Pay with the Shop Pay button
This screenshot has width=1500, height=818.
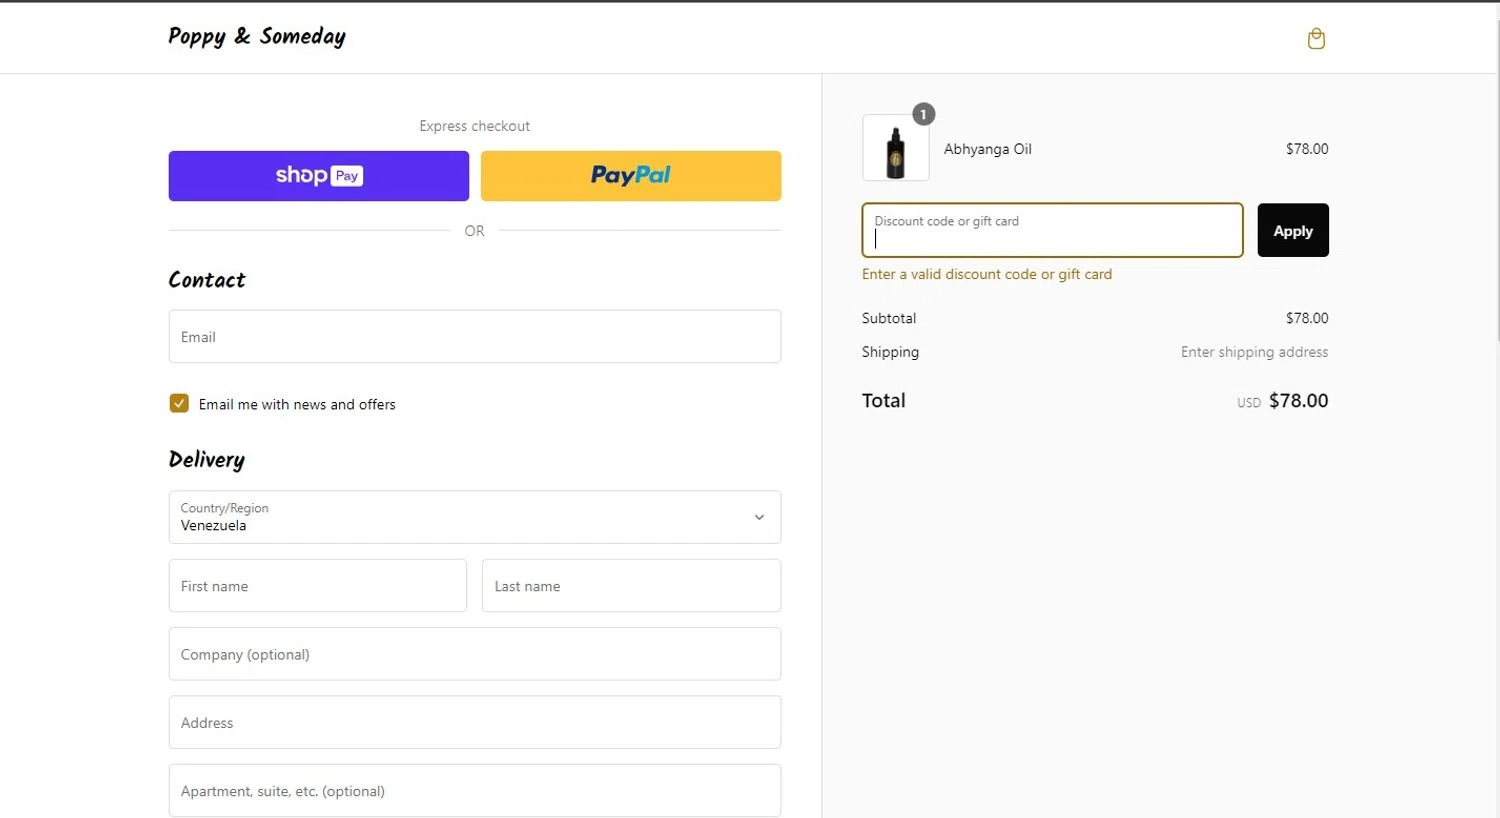click(318, 176)
